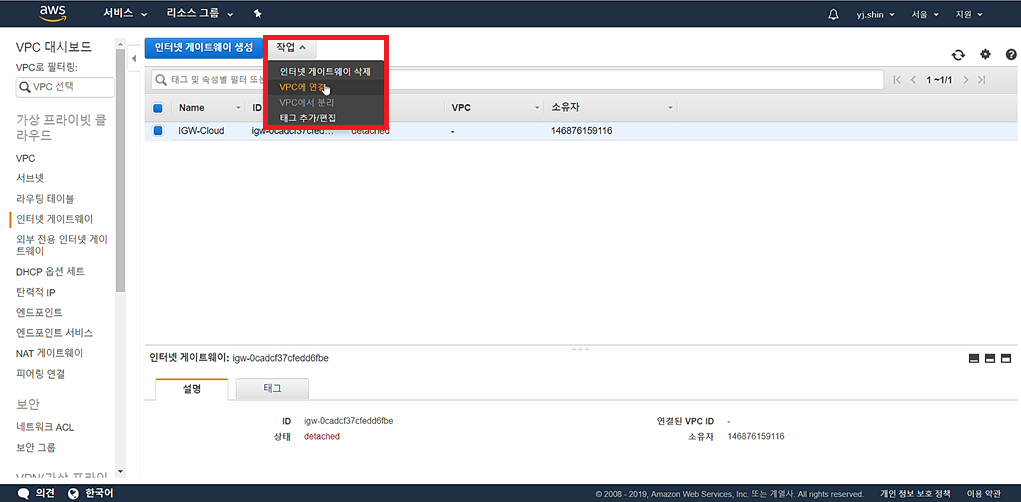Open NAT 게이트웨이 in sidebar

[x=49, y=353]
